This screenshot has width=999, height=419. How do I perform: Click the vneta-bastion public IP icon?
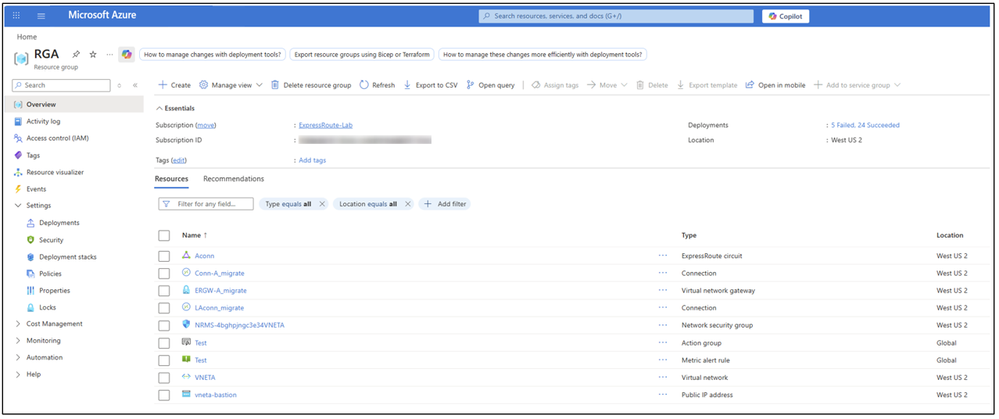[x=186, y=394]
